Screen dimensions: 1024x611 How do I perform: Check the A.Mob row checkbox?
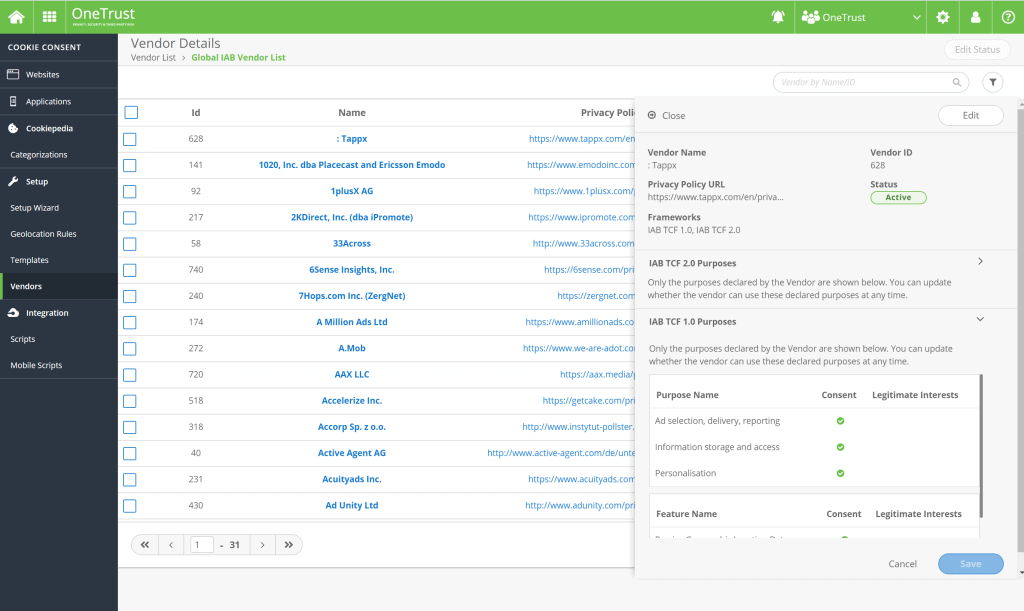click(130, 349)
